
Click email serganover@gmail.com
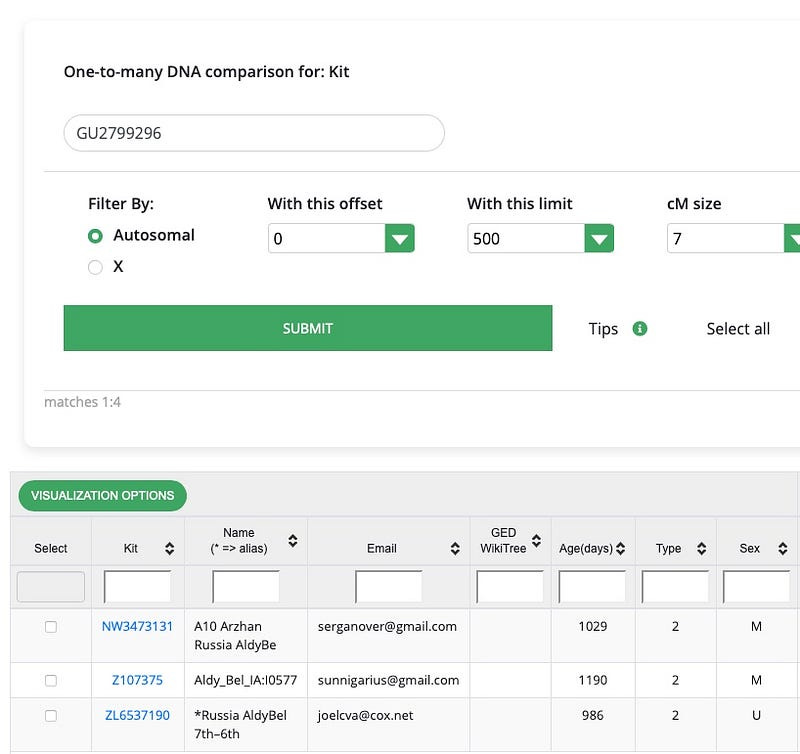387,626
